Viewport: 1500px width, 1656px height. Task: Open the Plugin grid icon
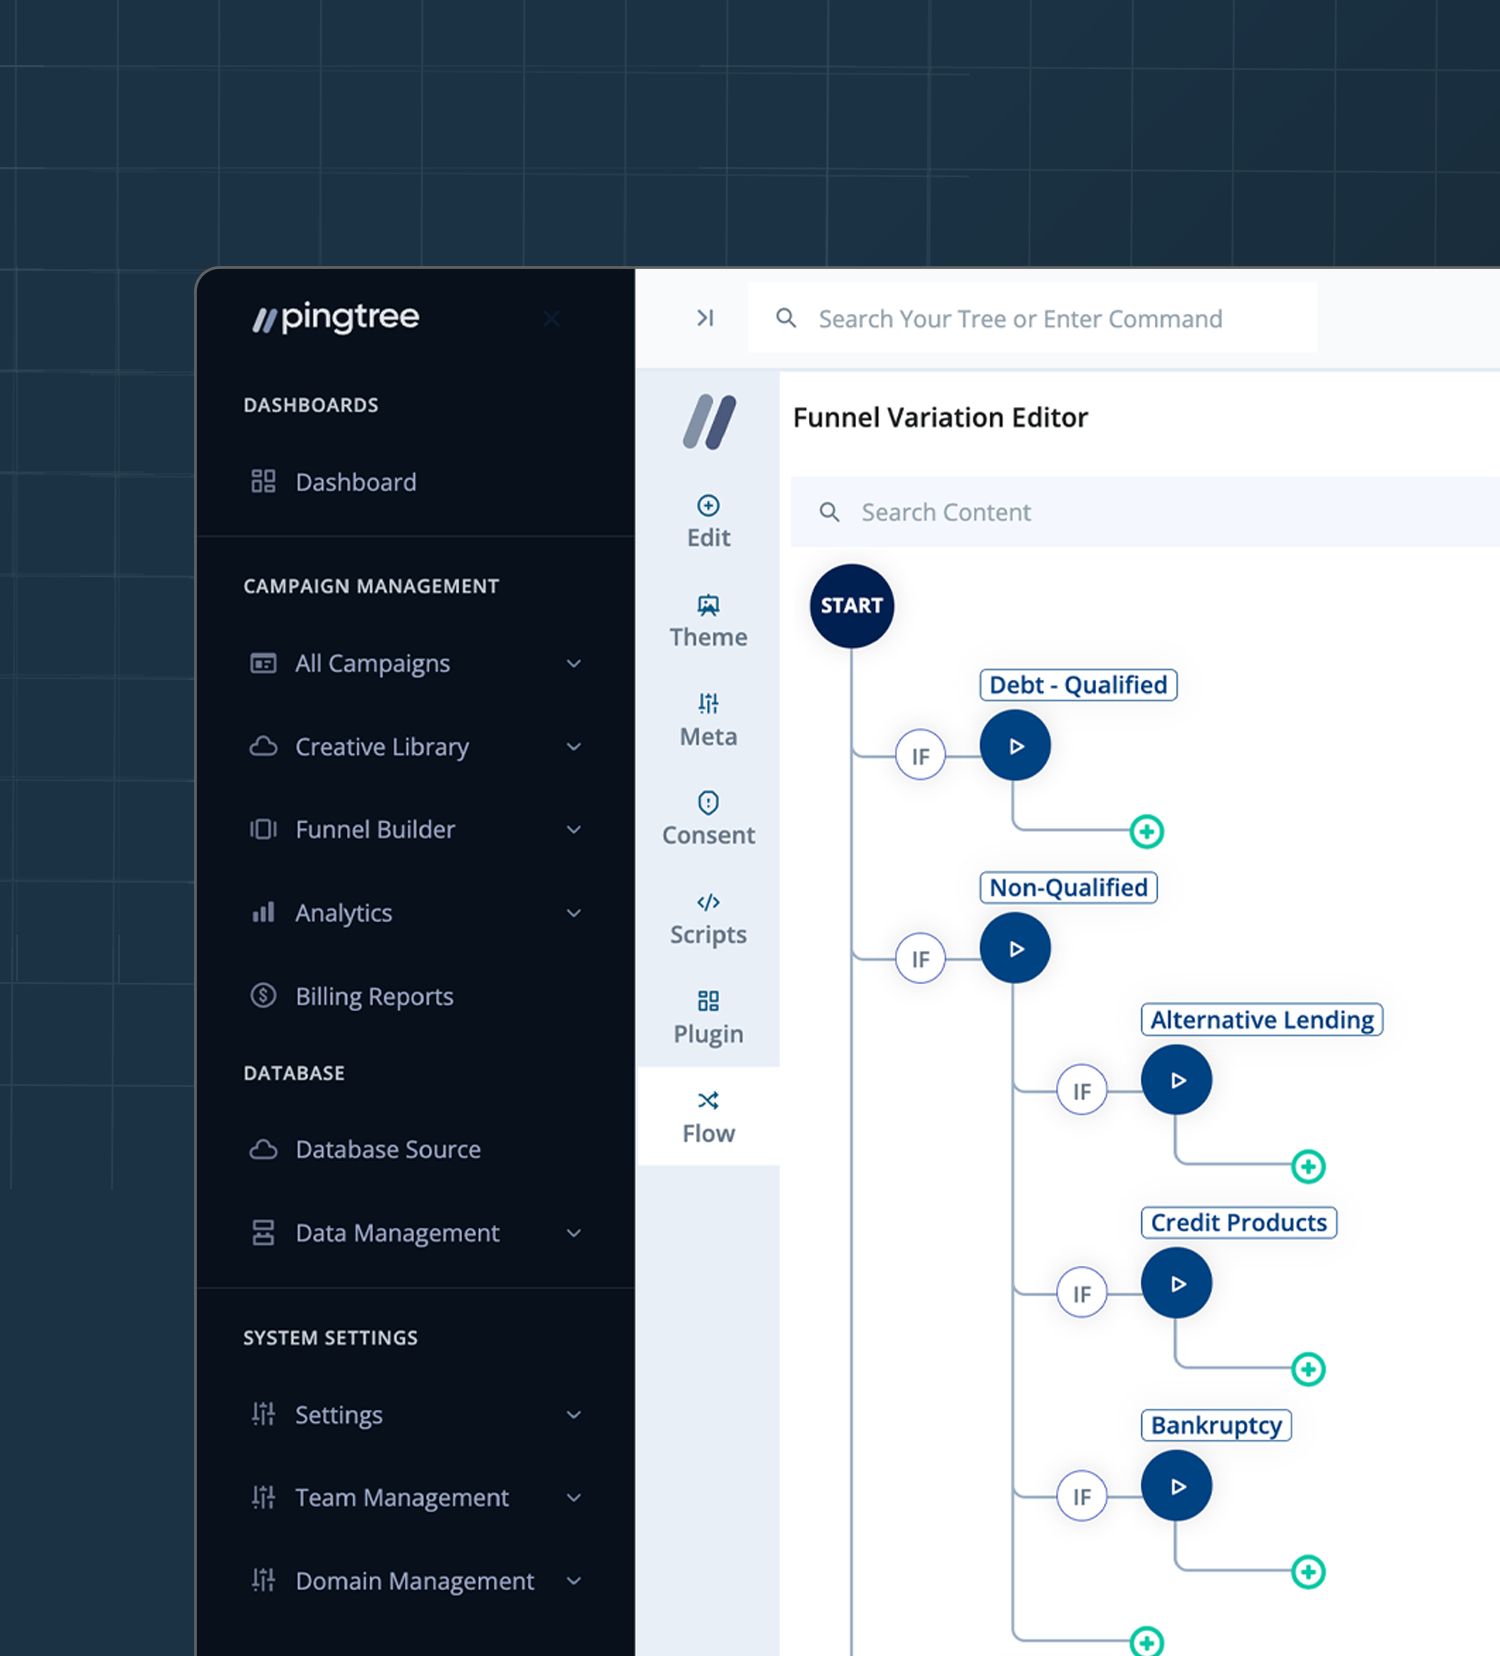click(708, 1001)
